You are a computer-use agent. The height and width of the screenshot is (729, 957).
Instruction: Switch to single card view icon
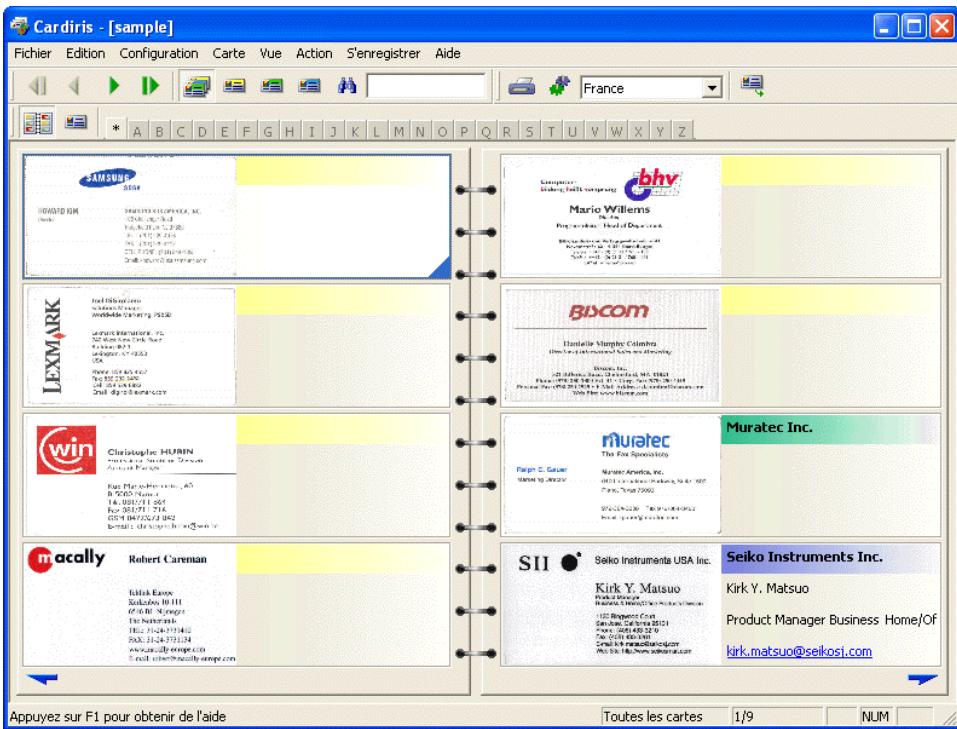pos(76,122)
